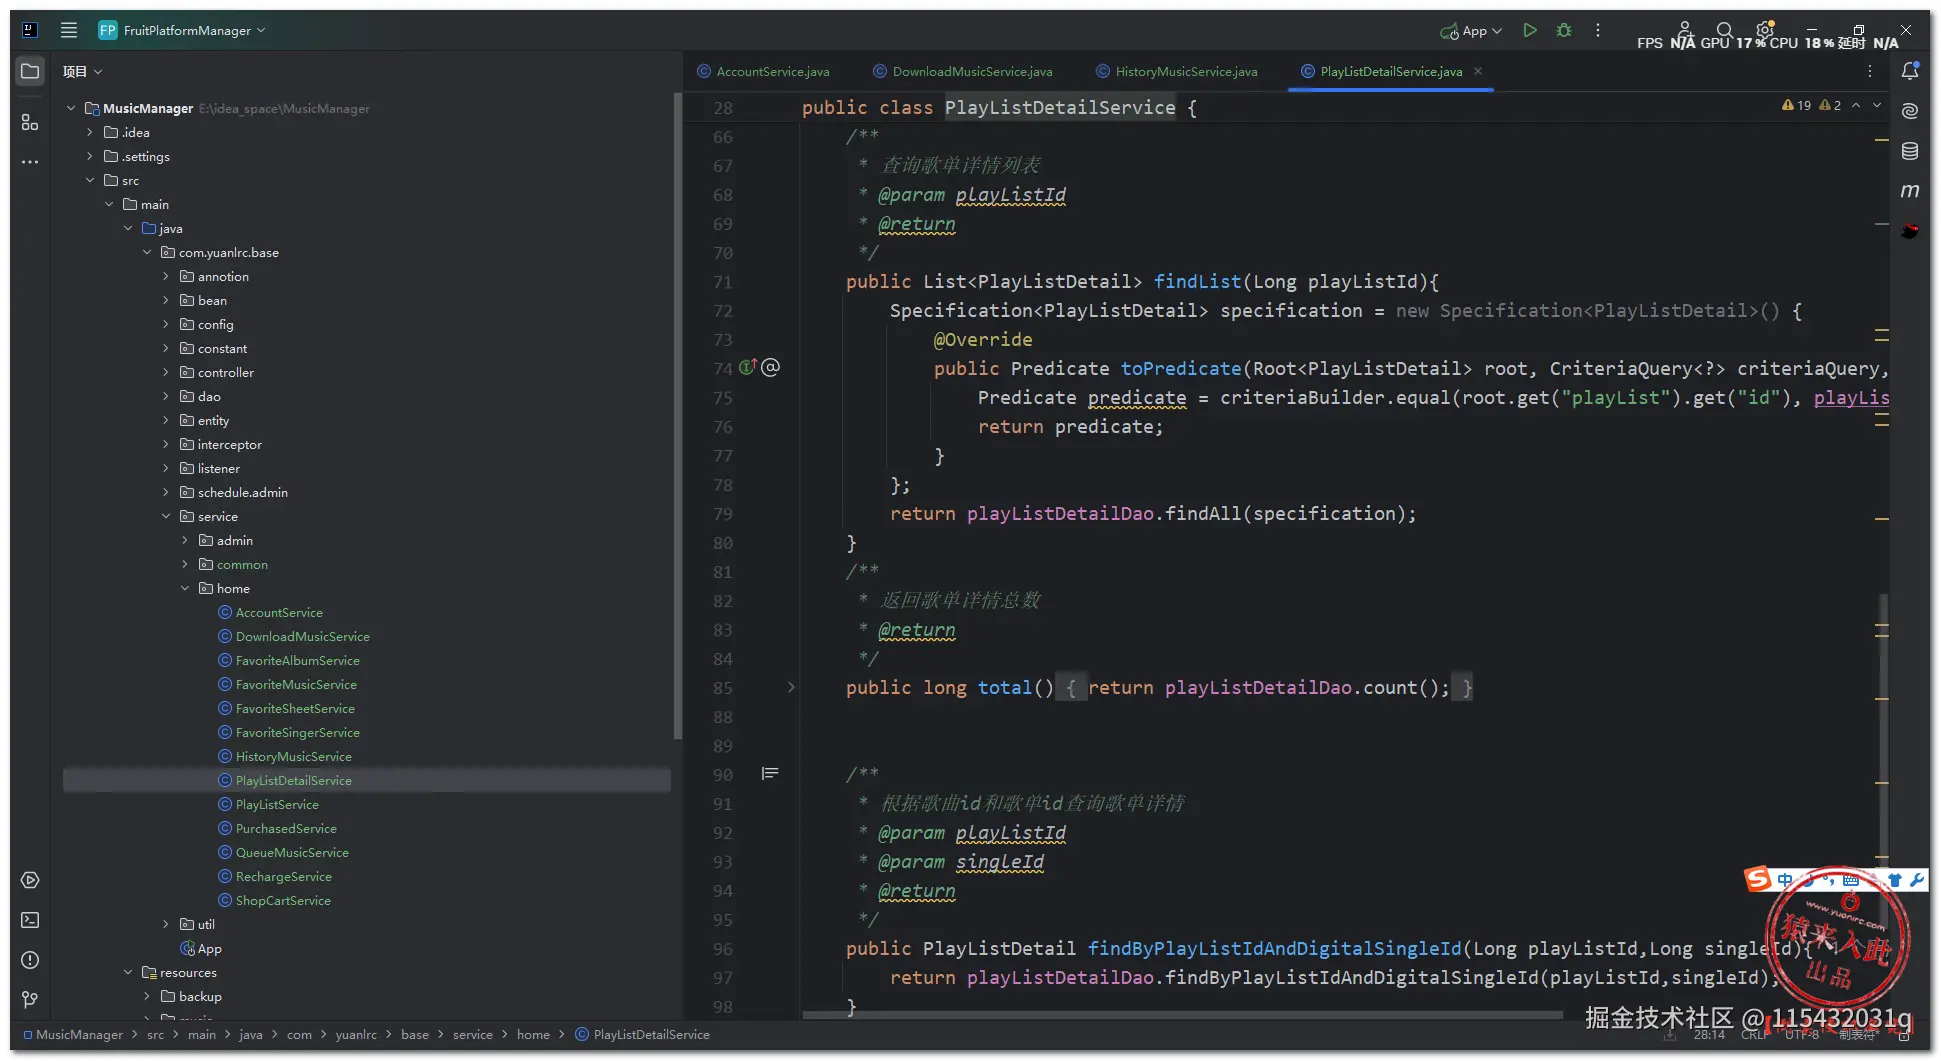The height and width of the screenshot is (1061, 1941).
Task: Run the App configuration
Action: click(x=1529, y=30)
